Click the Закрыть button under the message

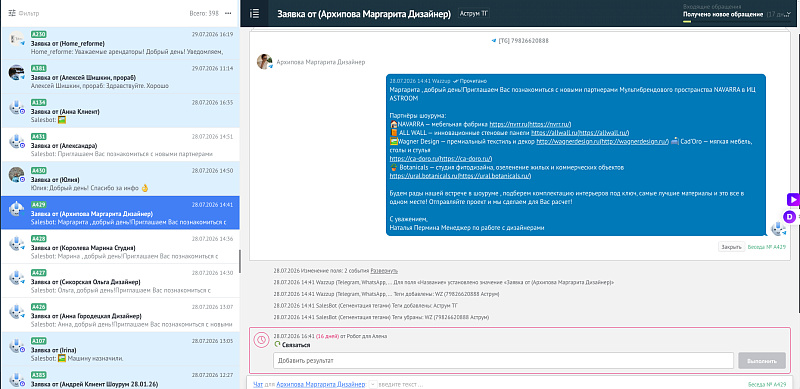731,247
